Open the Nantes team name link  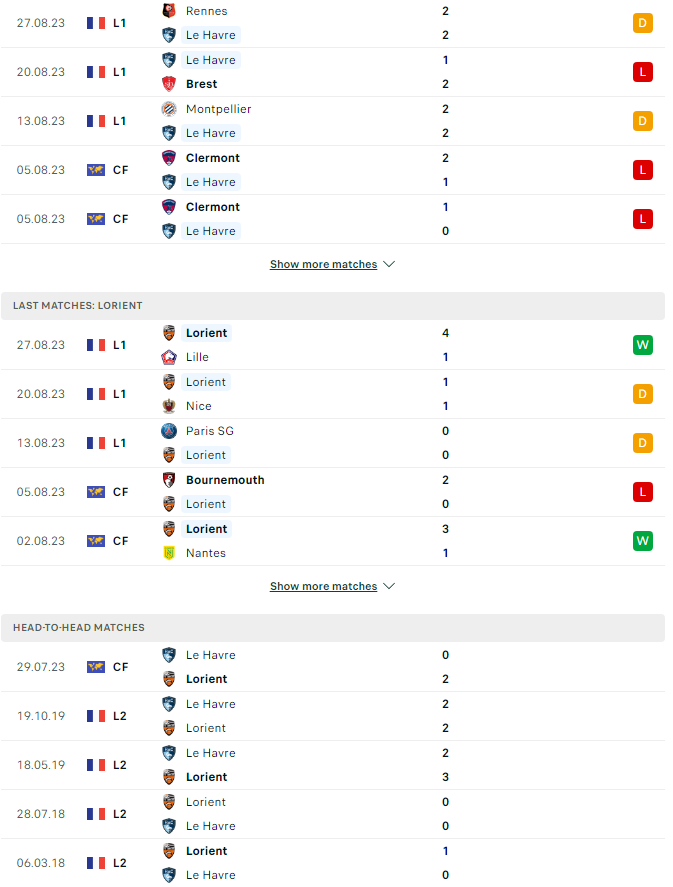(206, 553)
